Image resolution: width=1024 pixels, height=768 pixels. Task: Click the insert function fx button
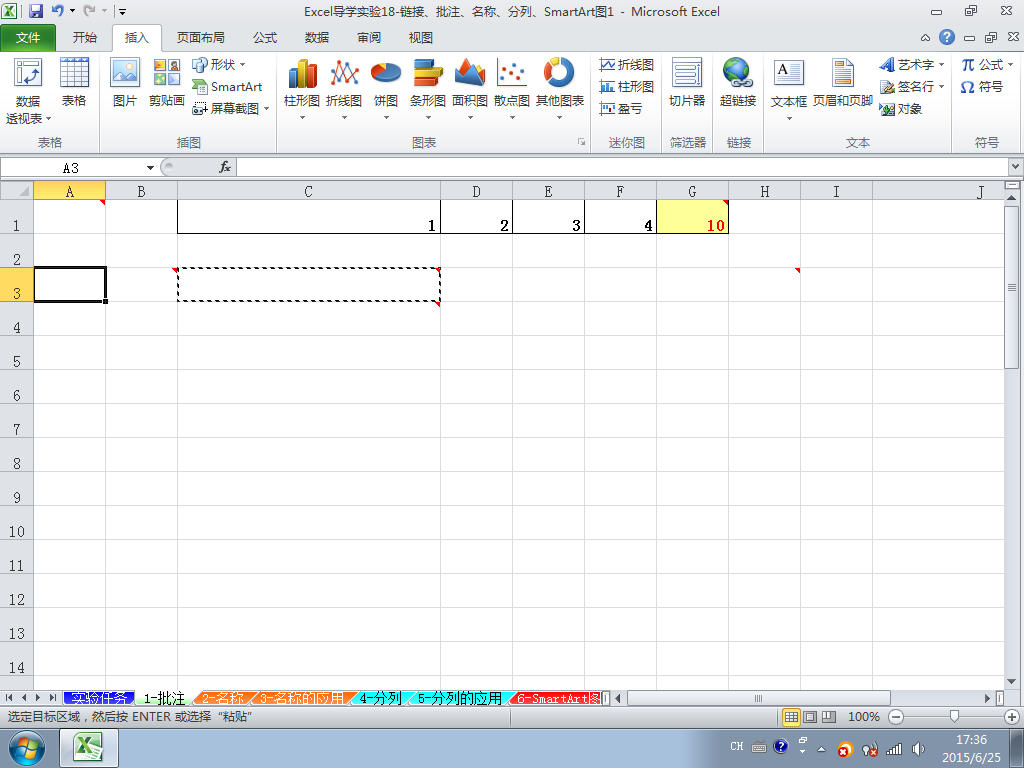[225, 167]
